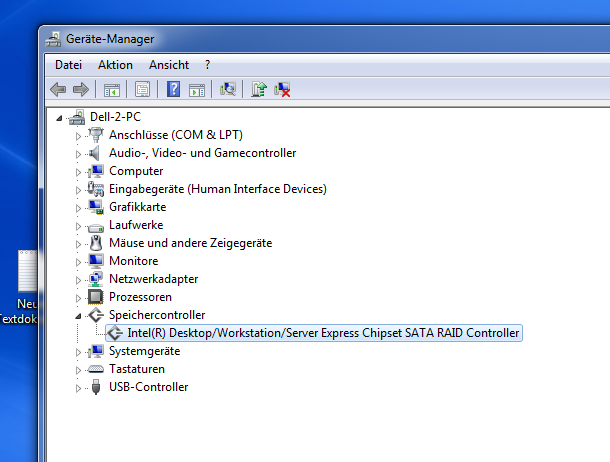The height and width of the screenshot is (462, 610).
Task: Select the Monitore label
Action: point(133,261)
